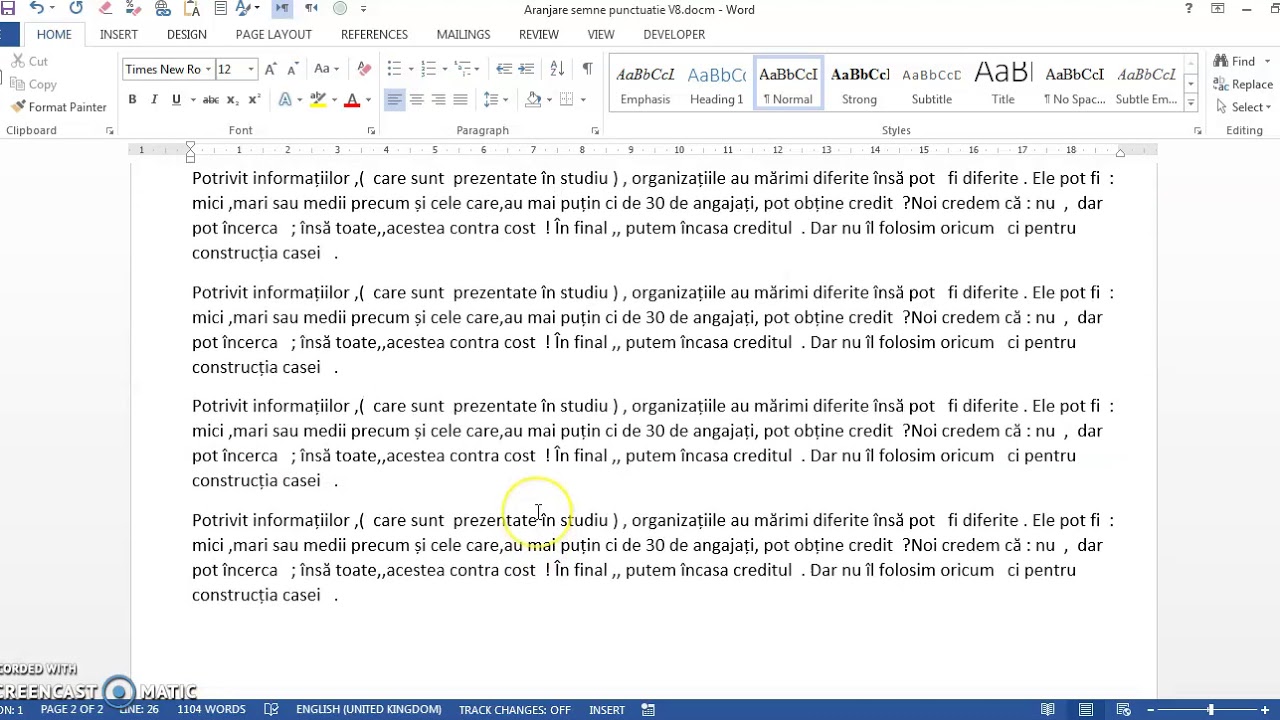Apply the Strong style
1280x720 pixels.
tap(860, 85)
